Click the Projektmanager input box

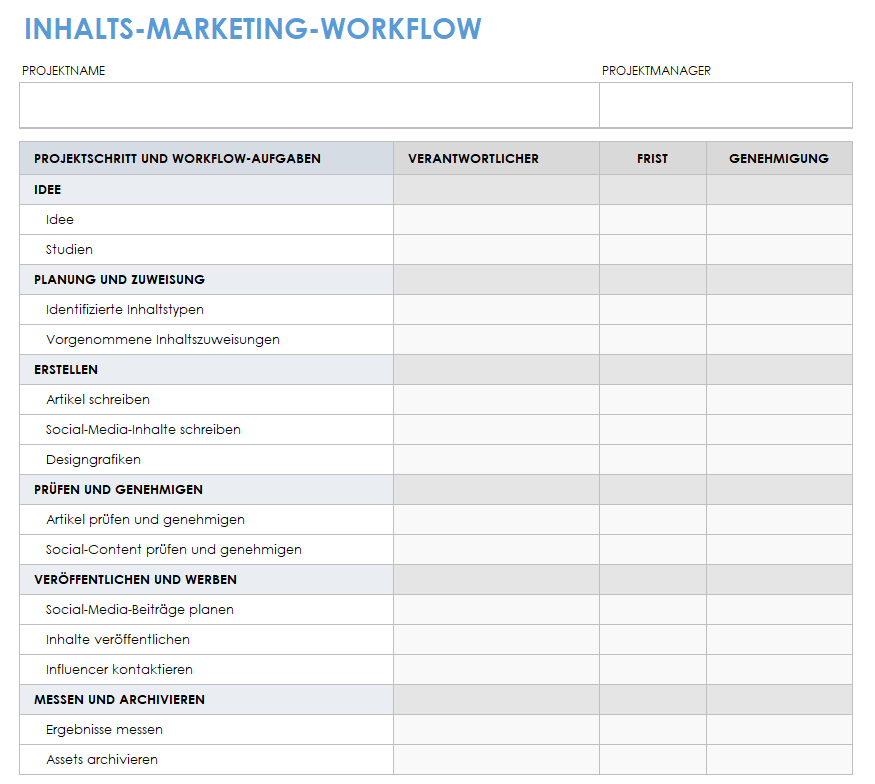(x=726, y=105)
